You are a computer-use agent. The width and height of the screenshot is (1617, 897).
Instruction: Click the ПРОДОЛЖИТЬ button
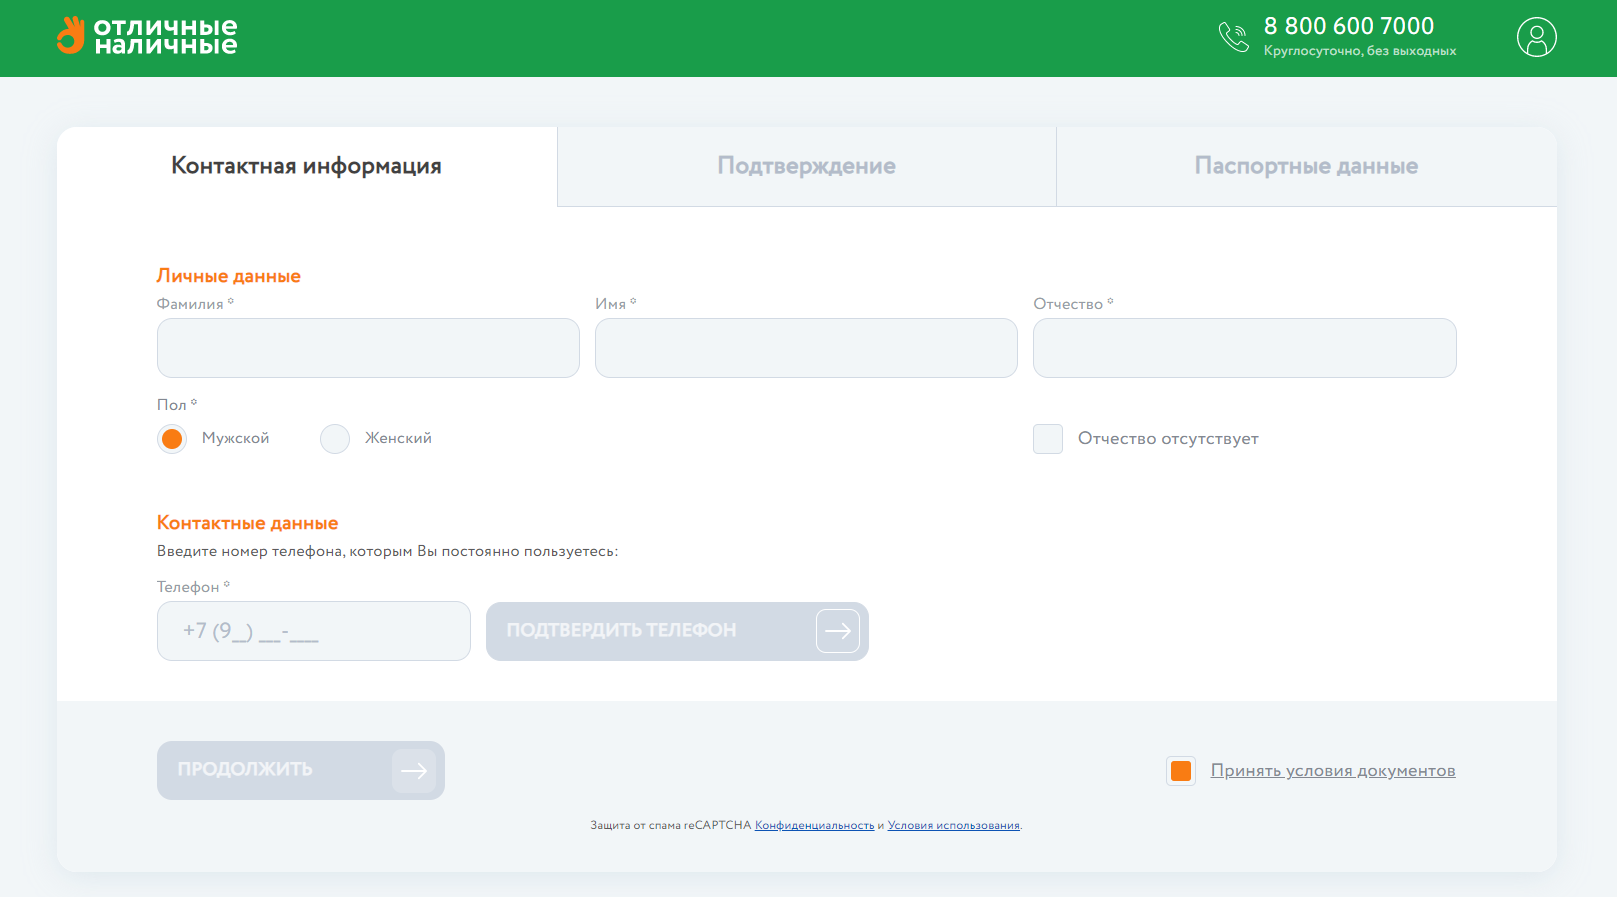pos(301,771)
